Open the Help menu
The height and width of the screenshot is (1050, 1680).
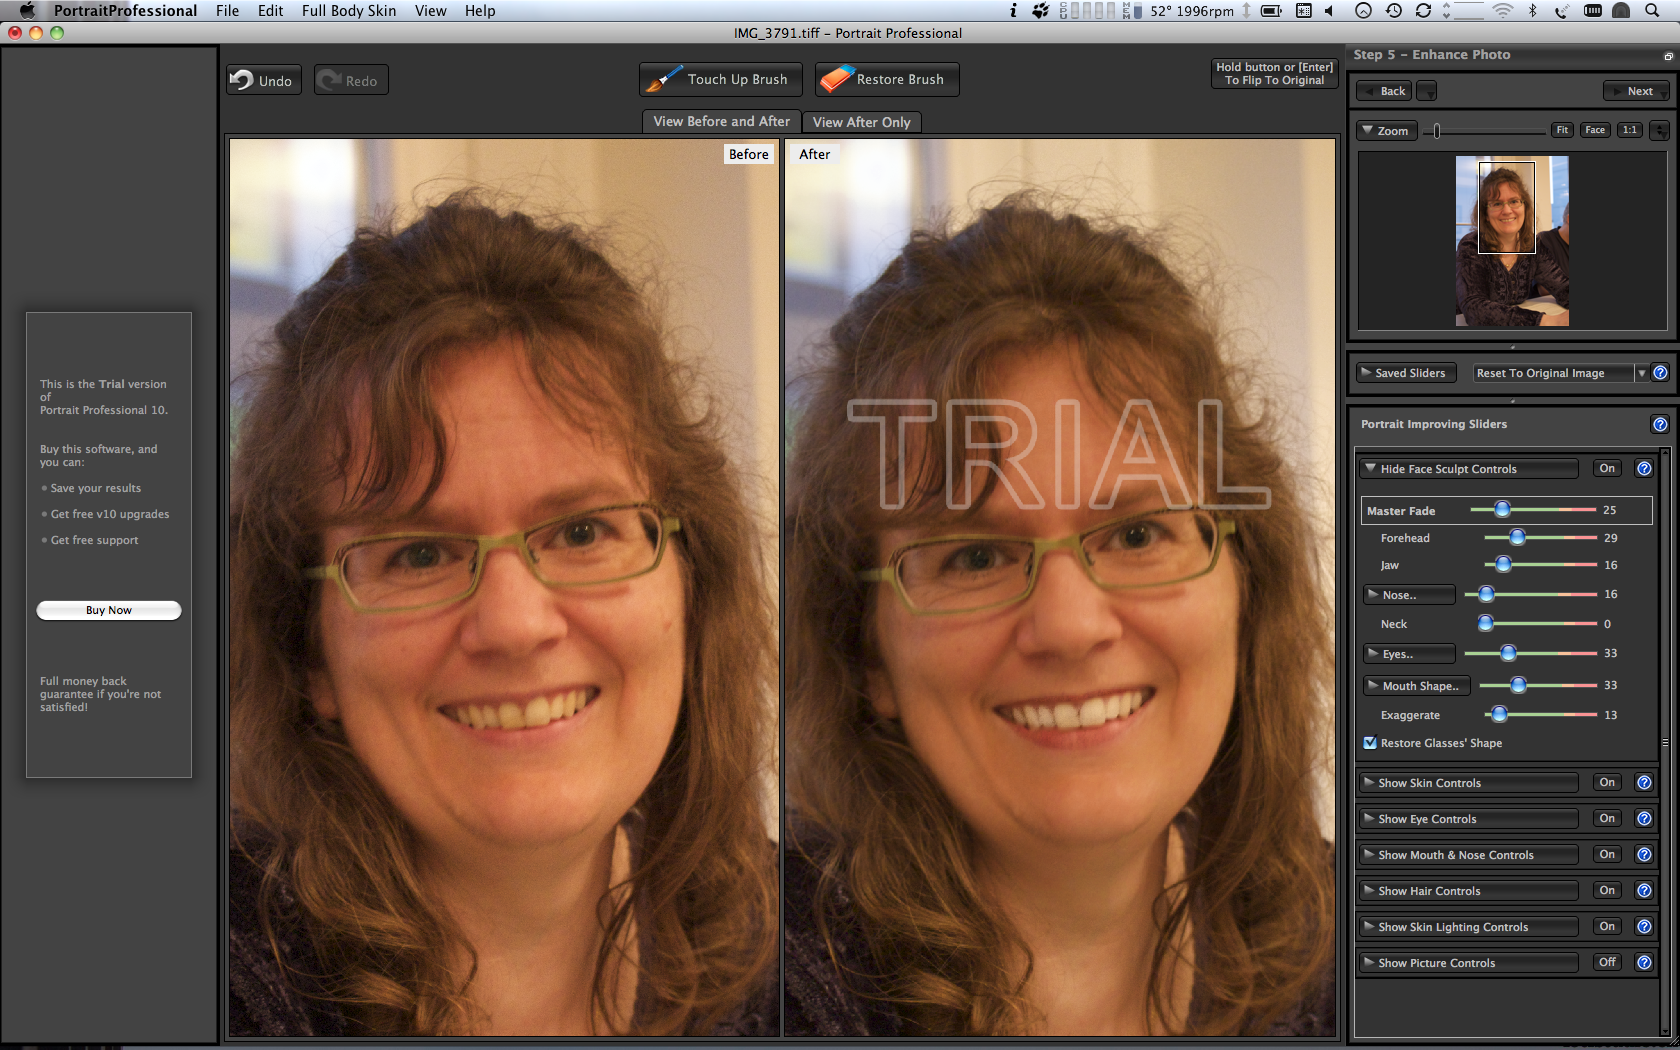tap(480, 10)
